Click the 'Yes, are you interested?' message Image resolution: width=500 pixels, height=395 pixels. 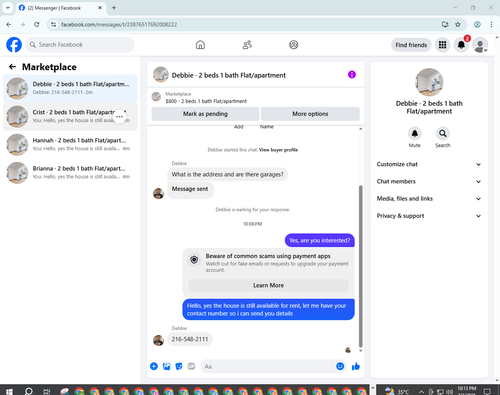[320, 240]
